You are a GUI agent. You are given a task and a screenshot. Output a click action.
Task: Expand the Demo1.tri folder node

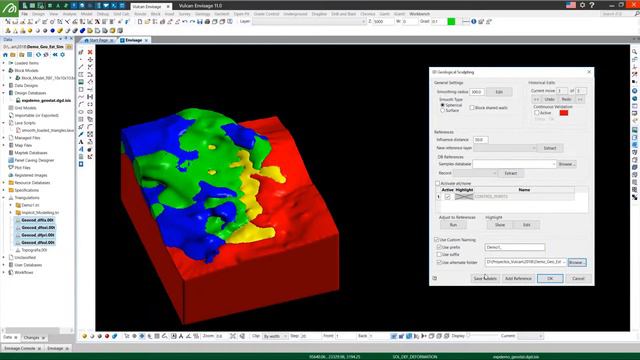(11, 205)
